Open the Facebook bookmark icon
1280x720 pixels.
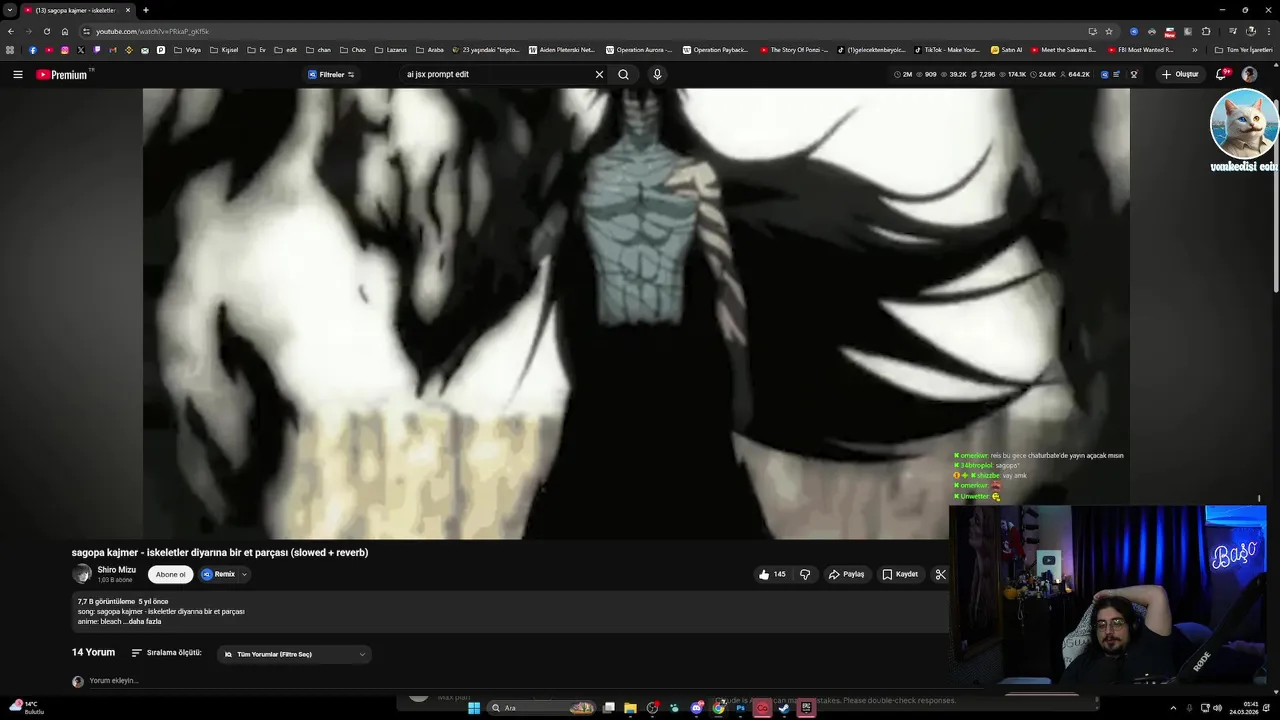click(33, 50)
